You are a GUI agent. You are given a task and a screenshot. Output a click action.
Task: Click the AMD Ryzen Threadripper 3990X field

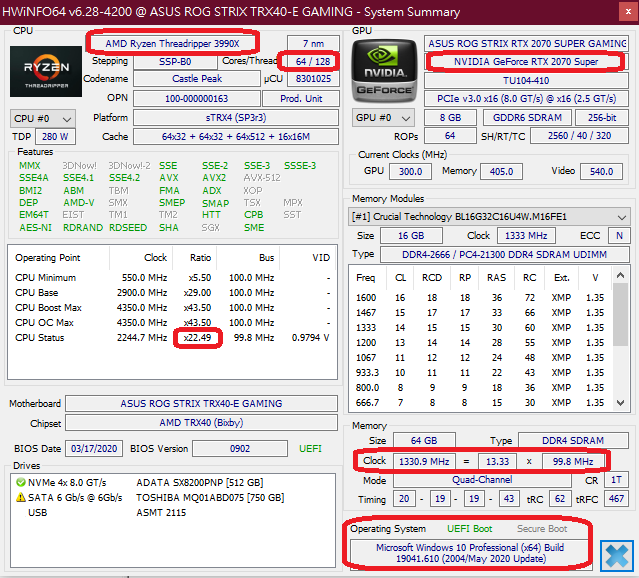coord(172,44)
